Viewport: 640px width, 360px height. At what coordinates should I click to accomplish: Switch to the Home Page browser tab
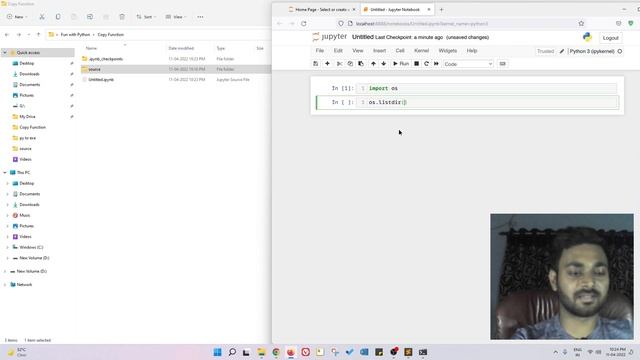[x=321, y=9]
